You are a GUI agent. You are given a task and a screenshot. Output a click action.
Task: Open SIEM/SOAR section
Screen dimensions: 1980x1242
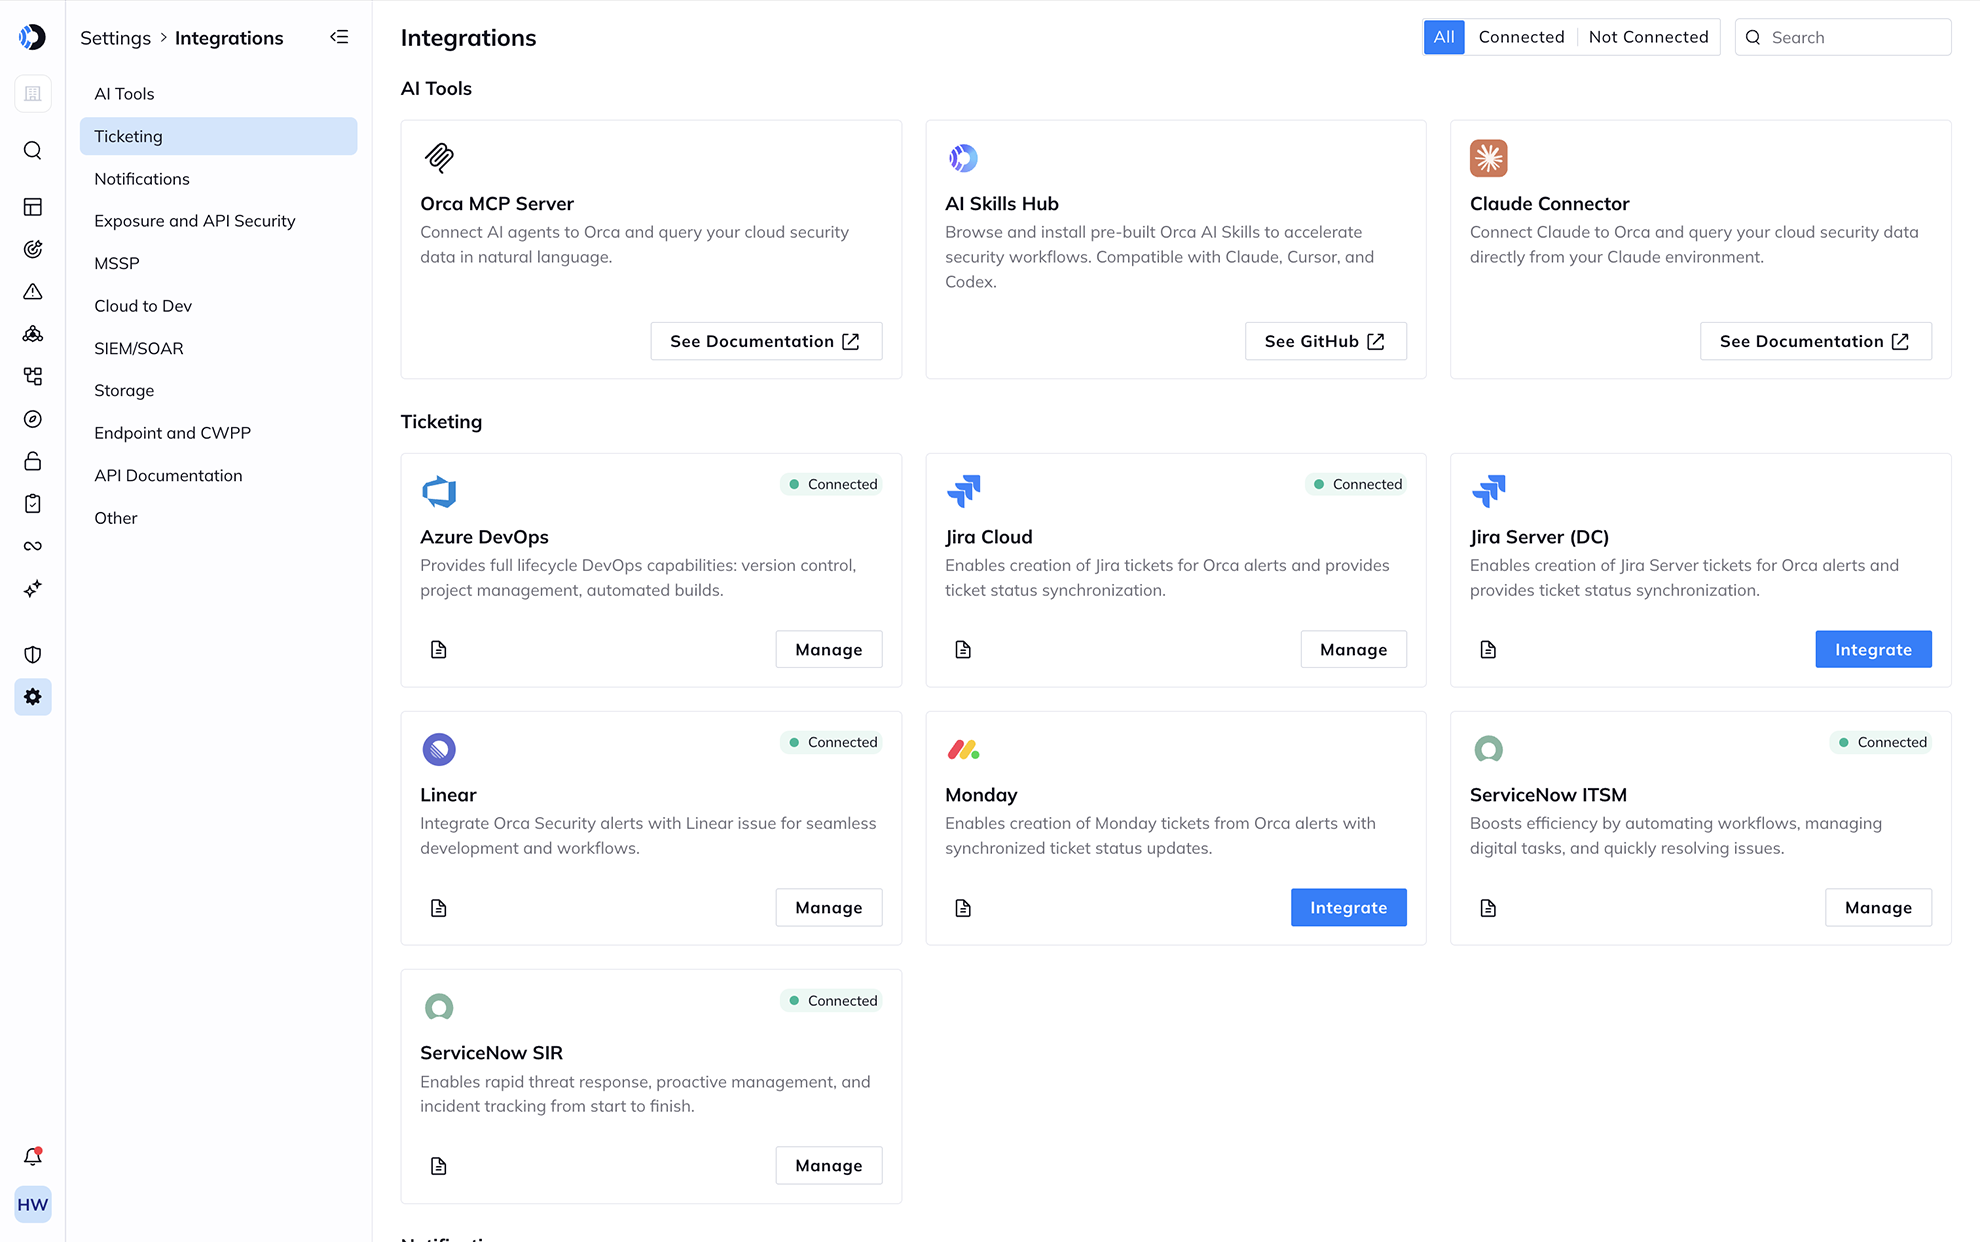point(218,348)
